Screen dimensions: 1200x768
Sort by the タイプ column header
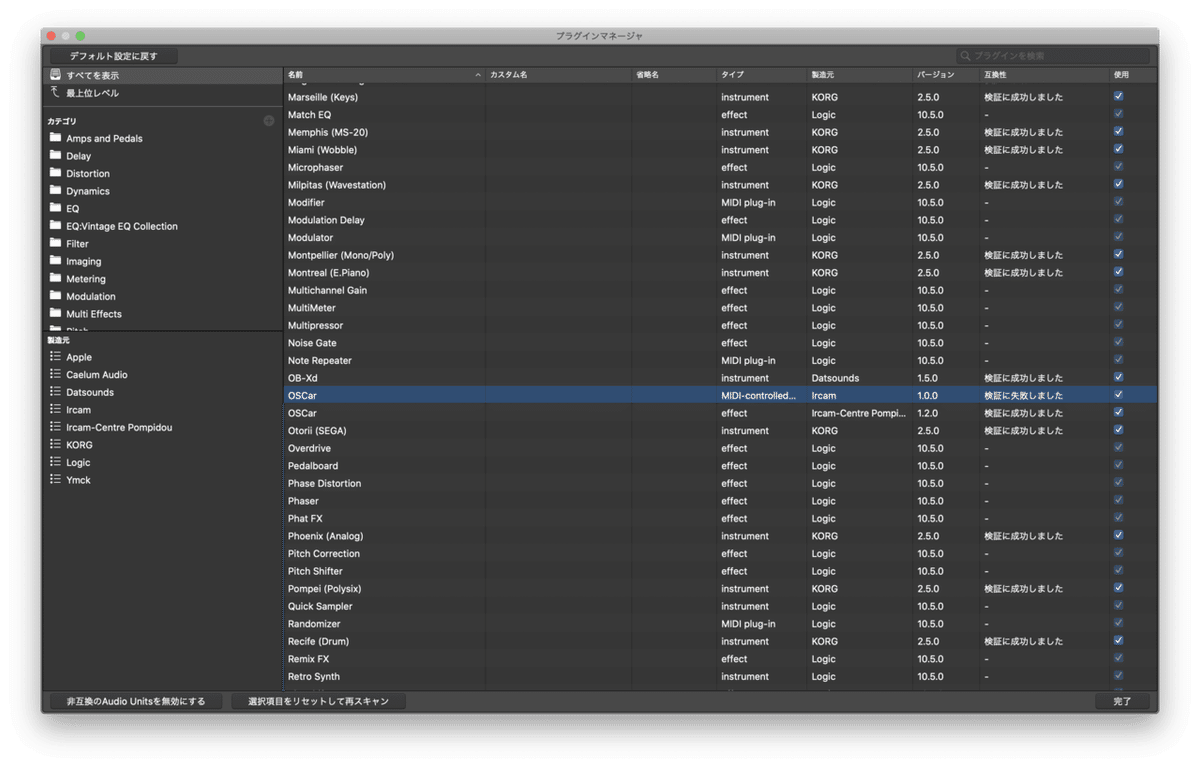(x=762, y=75)
